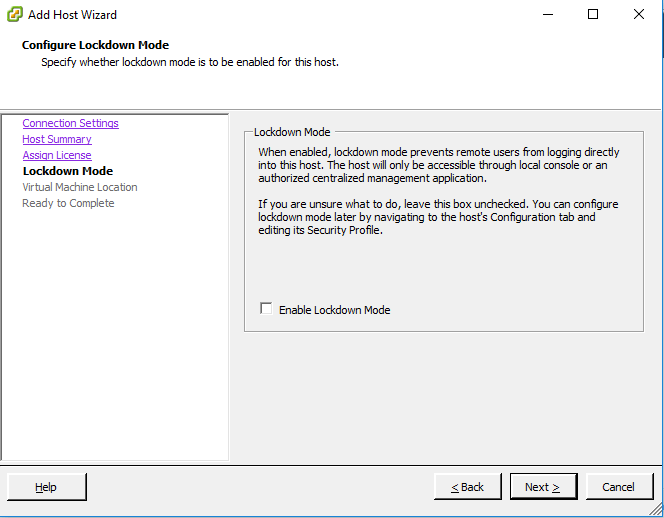Click the "Configure Lockdown Mode" header title

95,45
